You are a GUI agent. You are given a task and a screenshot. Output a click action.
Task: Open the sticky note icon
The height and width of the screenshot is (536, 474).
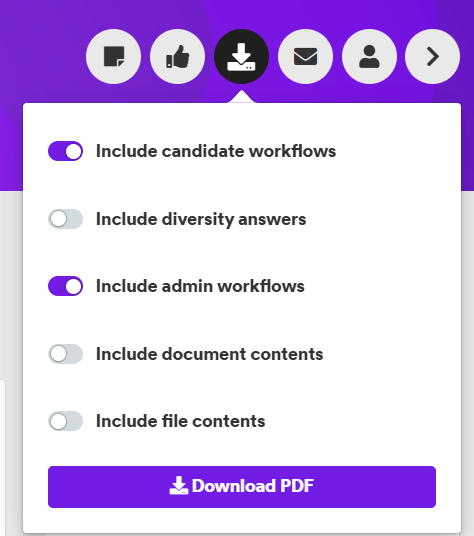[113, 56]
